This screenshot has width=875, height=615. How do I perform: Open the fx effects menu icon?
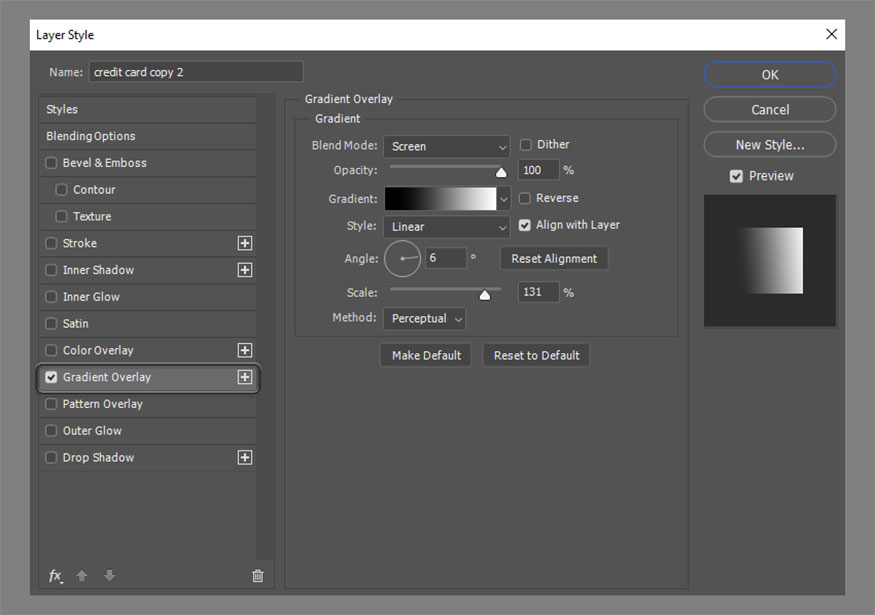tap(55, 576)
